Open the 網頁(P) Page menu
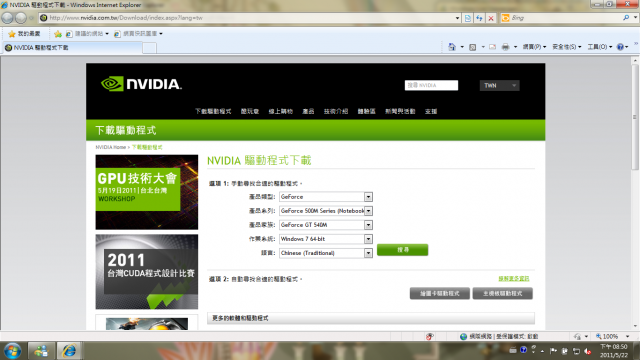The height and width of the screenshot is (360, 640). tap(534, 47)
